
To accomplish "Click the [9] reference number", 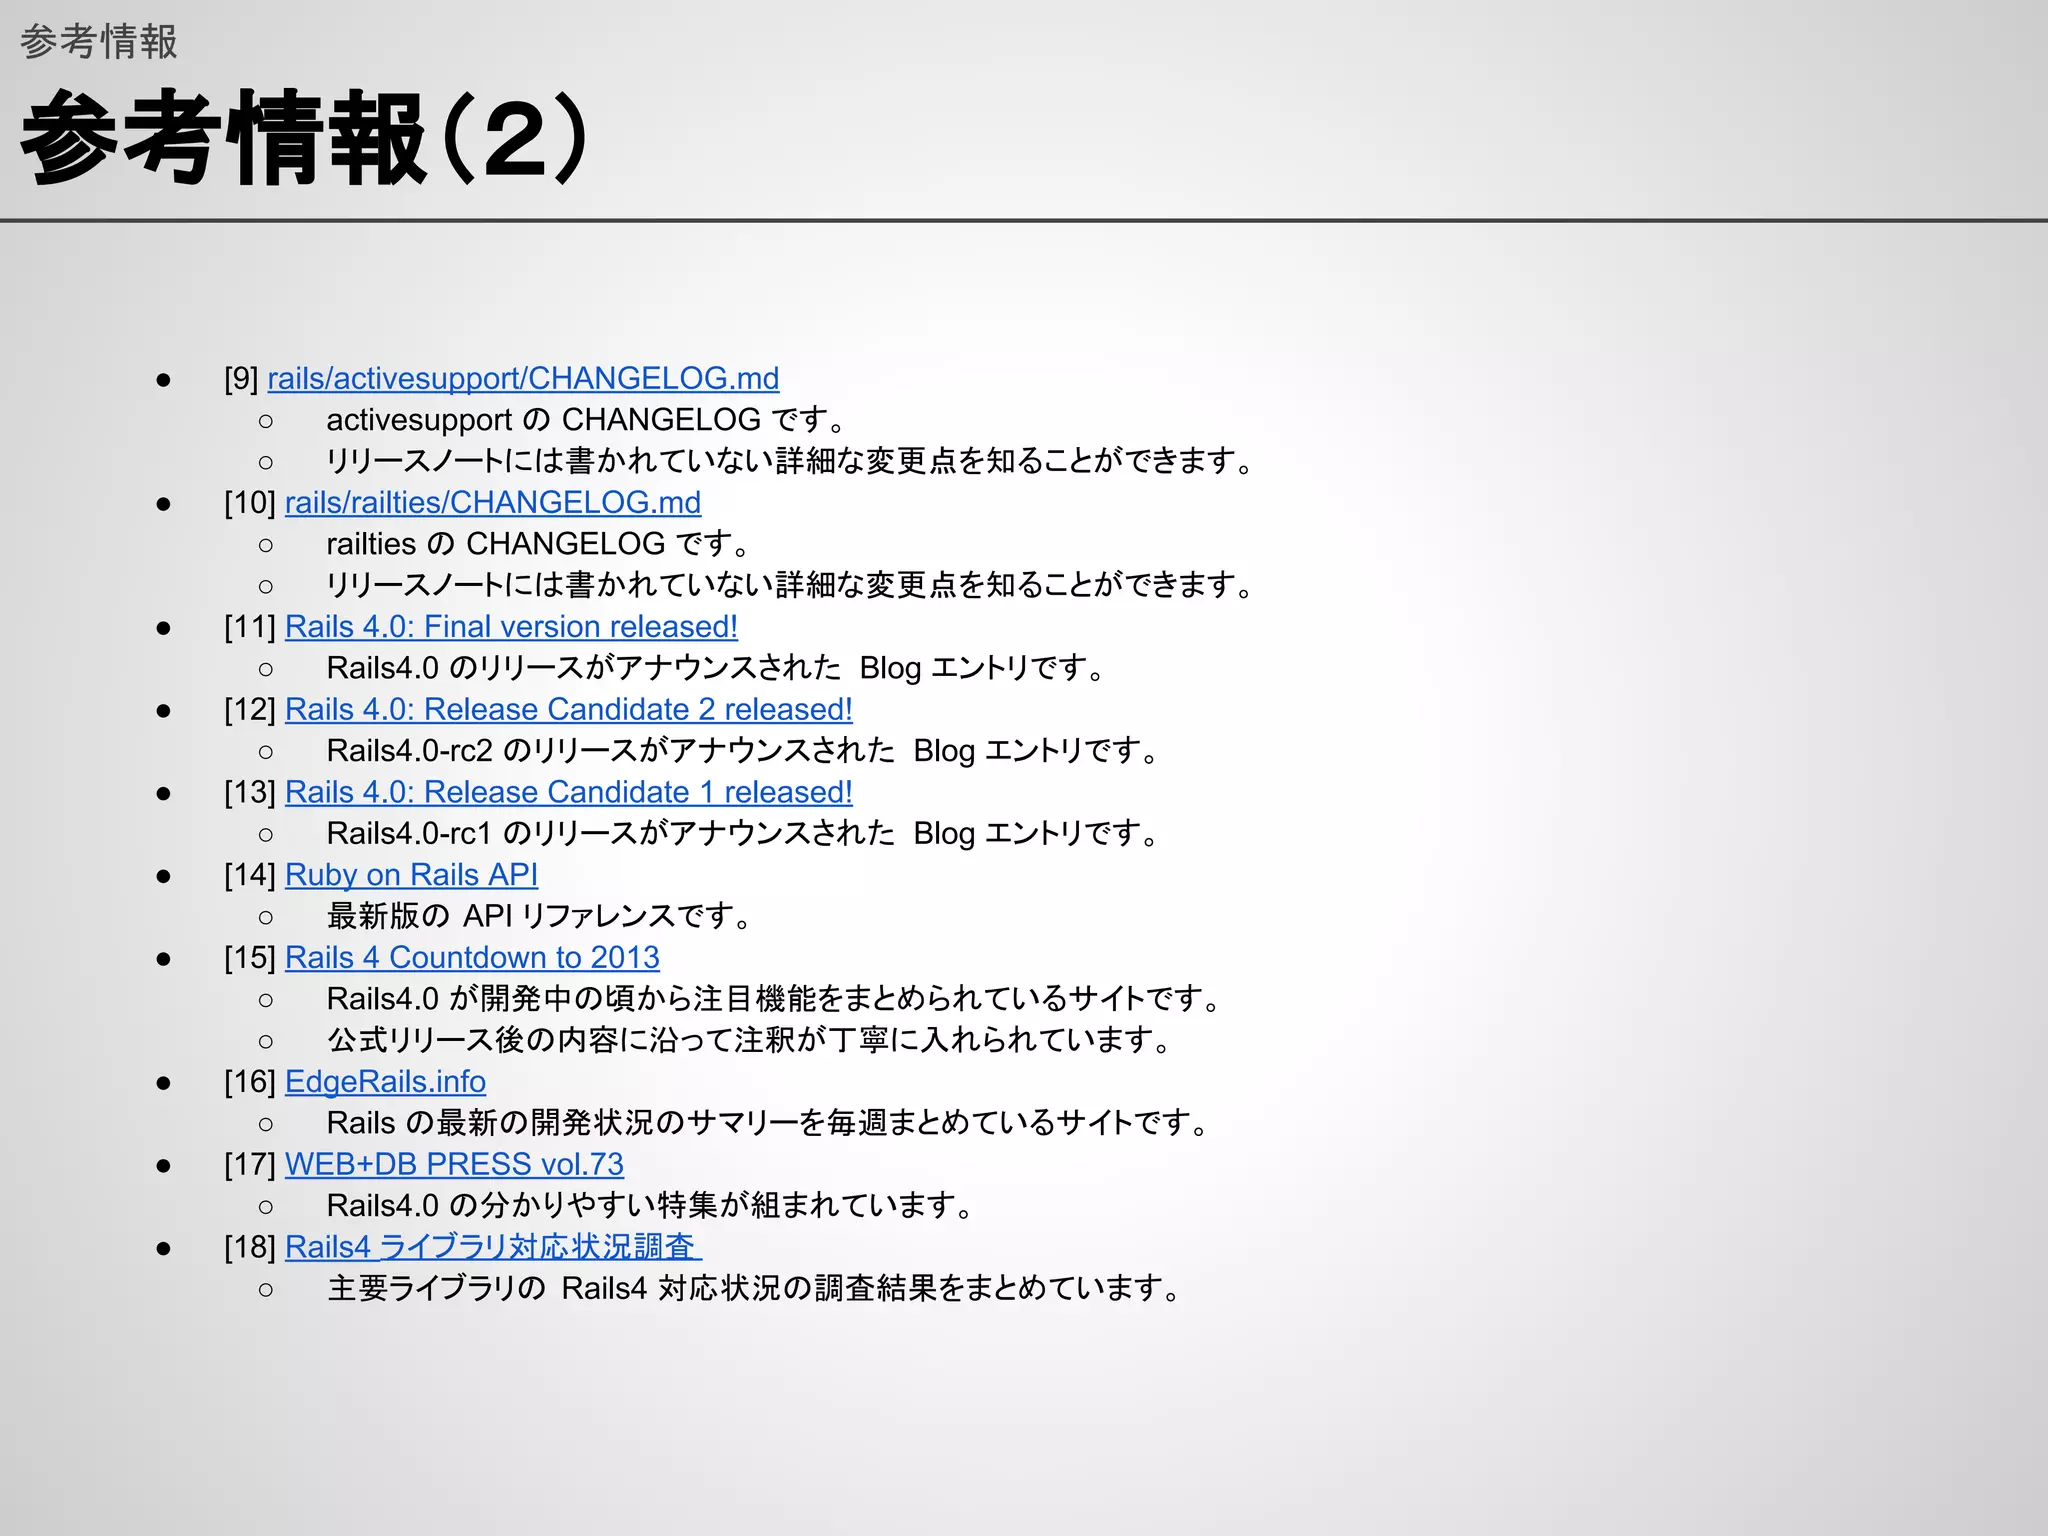I will pyautogui.click(x=241, y=379).
